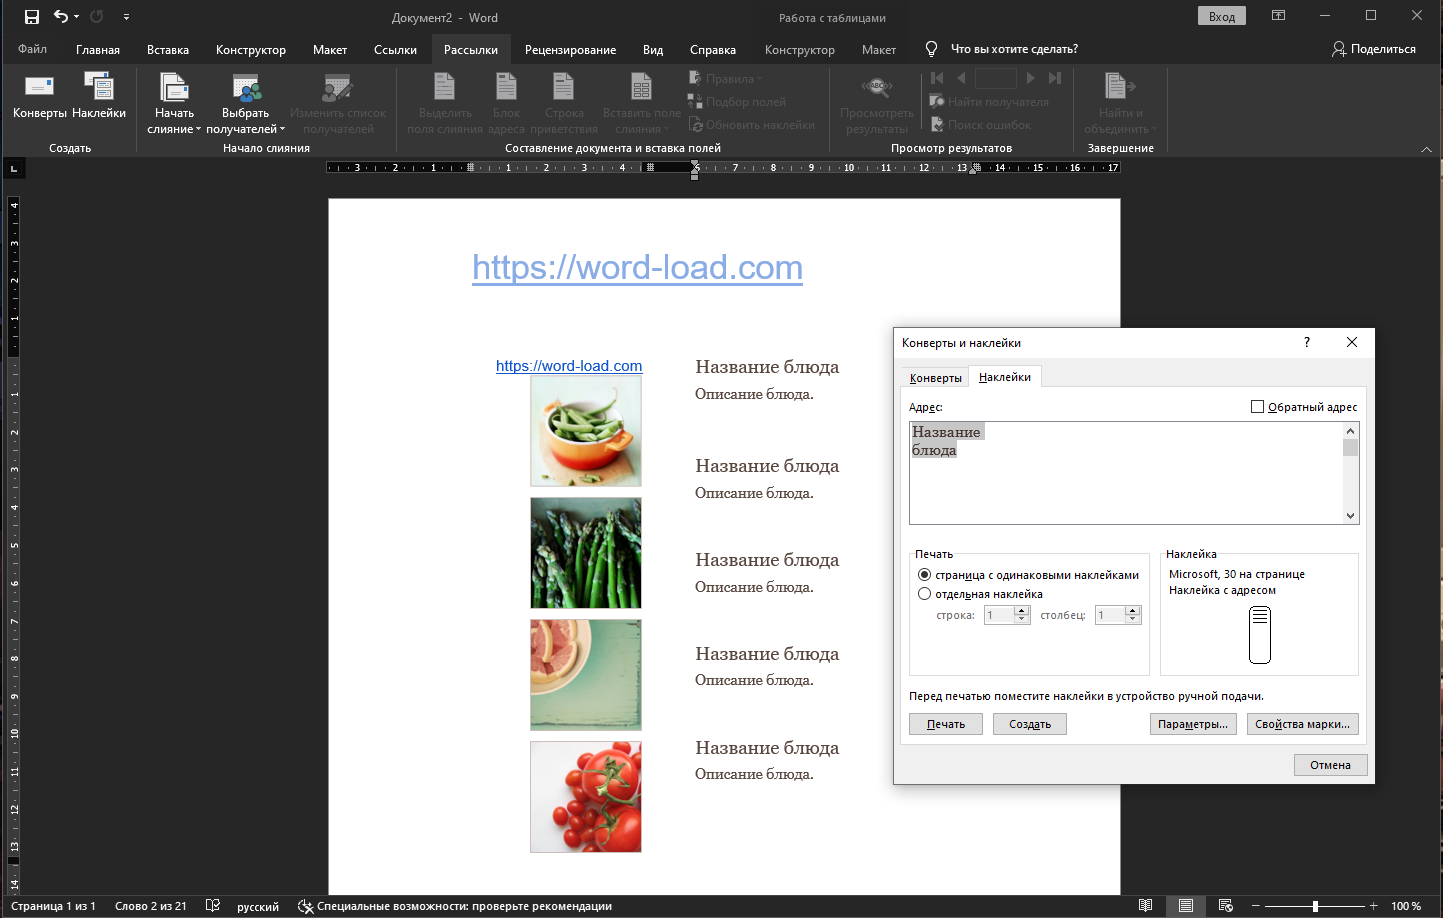Click the Print Layout view icon
1443x918 pixels.
pyautogui.click(x=1185, y=906)
